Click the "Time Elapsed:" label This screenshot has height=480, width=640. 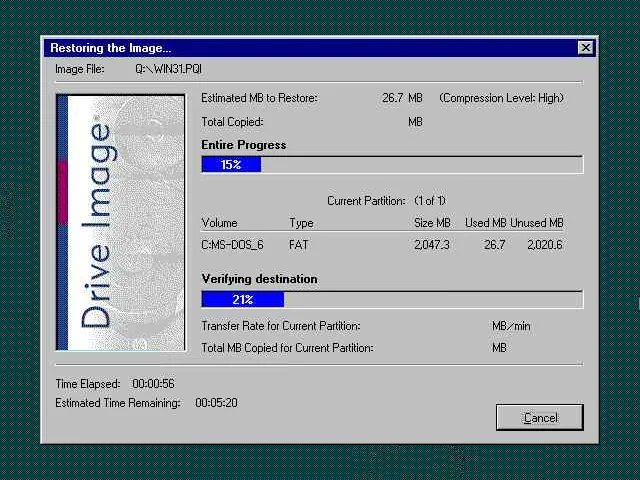pyautogui.click(x=88, y=384)
